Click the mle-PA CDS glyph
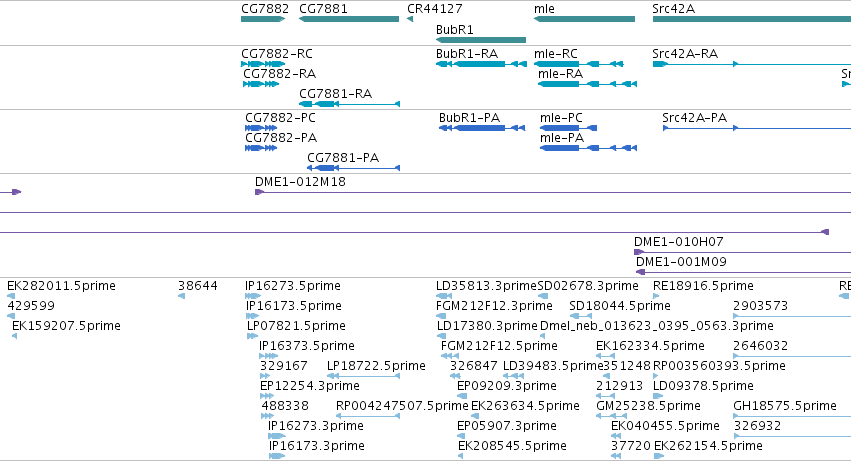 [x=588, y=148]
